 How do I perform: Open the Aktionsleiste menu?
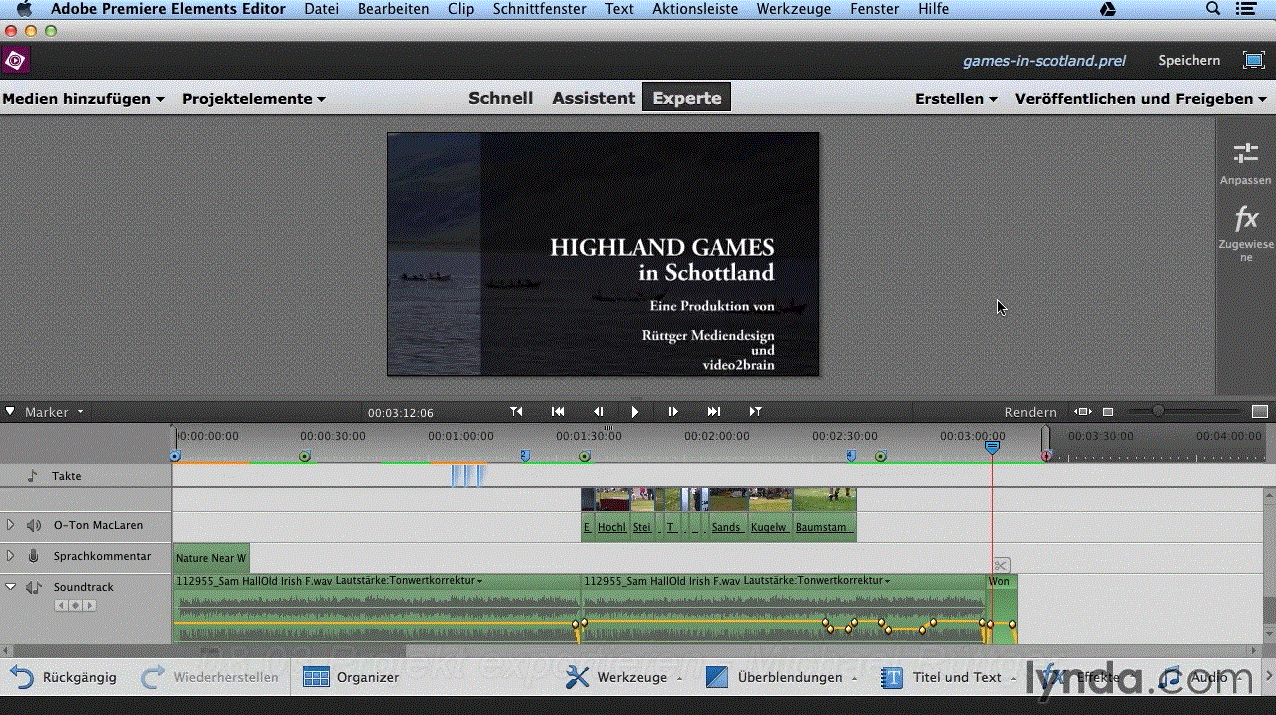coord(695,9)
